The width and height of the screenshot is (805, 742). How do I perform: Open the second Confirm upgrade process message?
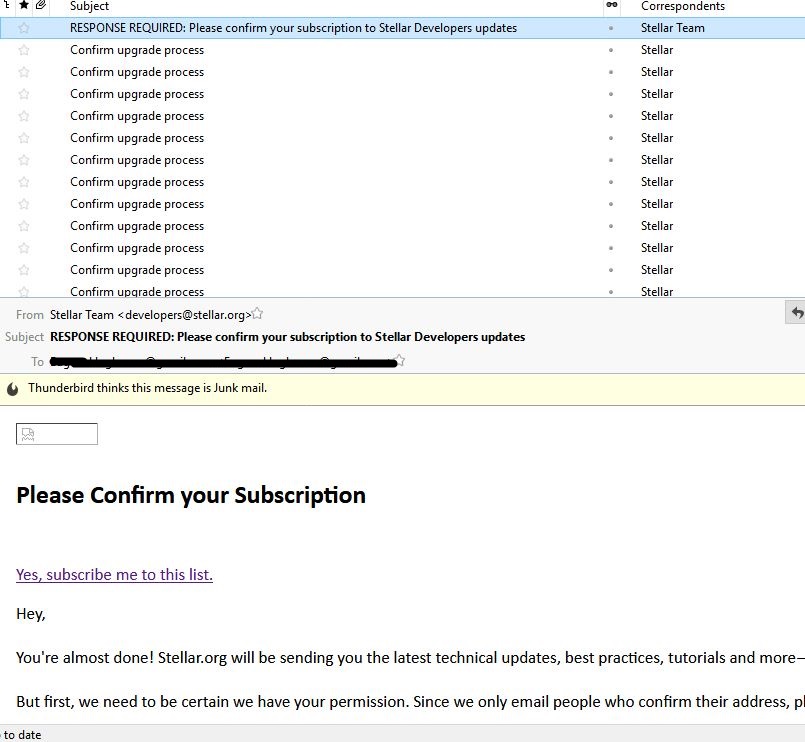tap(137, 72)
